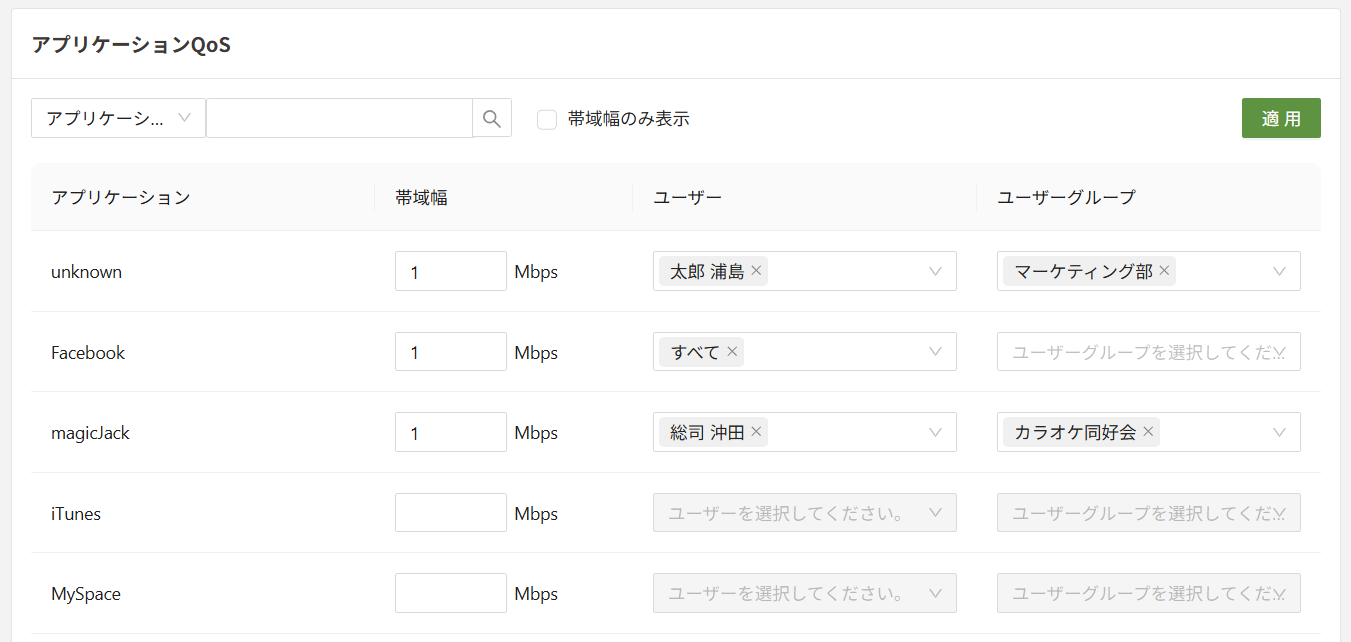This screenshot has width=1351, height=642.
Task: Open the user dropdown in magicJack row
Action: (x=935, y=432)
